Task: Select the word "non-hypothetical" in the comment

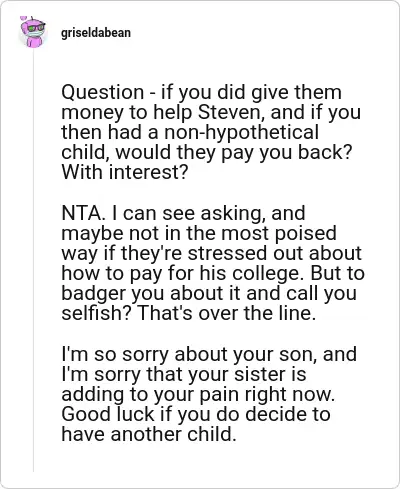Action: coord(241,132)
